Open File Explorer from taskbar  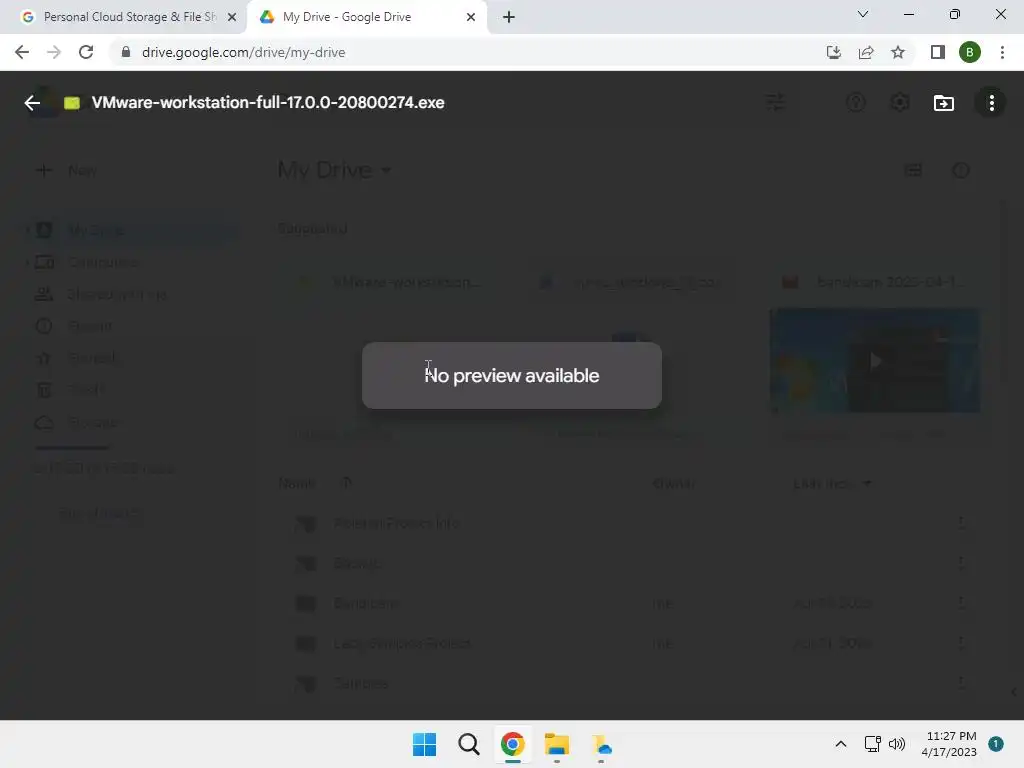(557, 744)
